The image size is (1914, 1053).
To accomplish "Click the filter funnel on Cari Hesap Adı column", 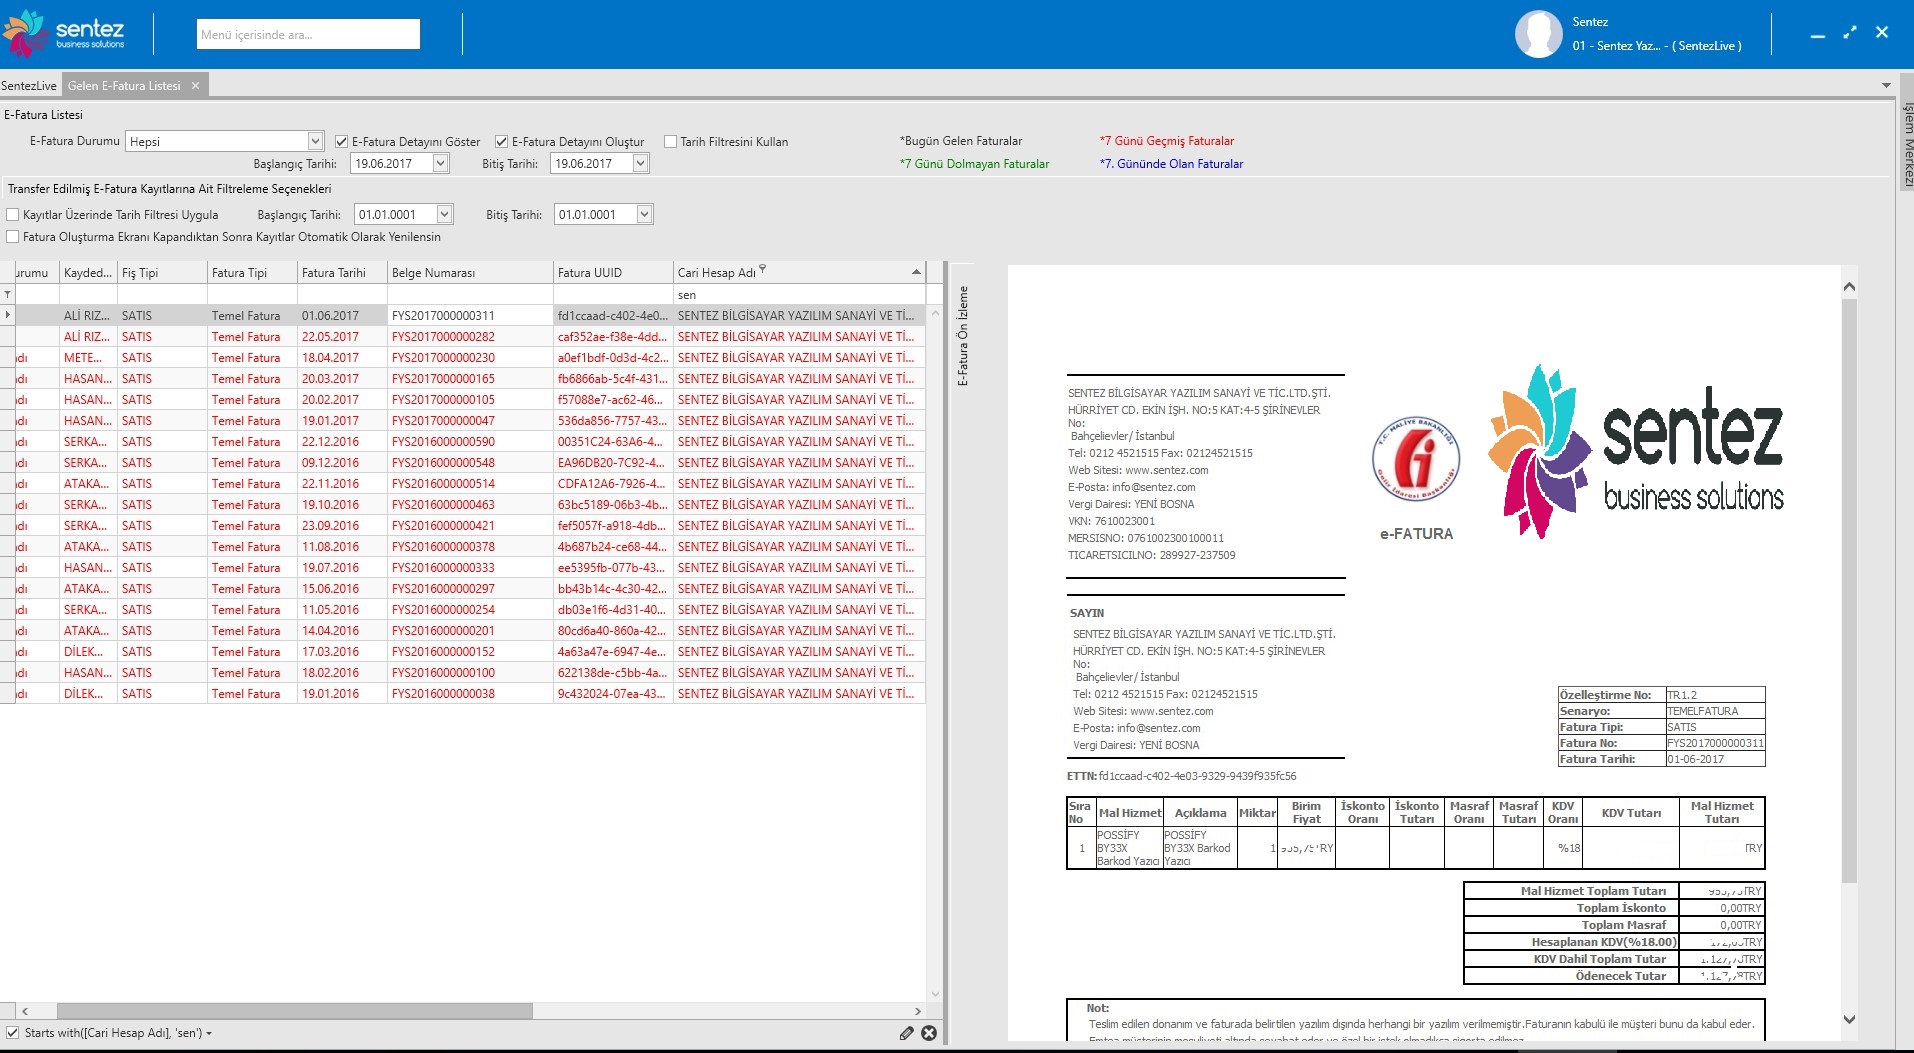I will coord(762,268).
